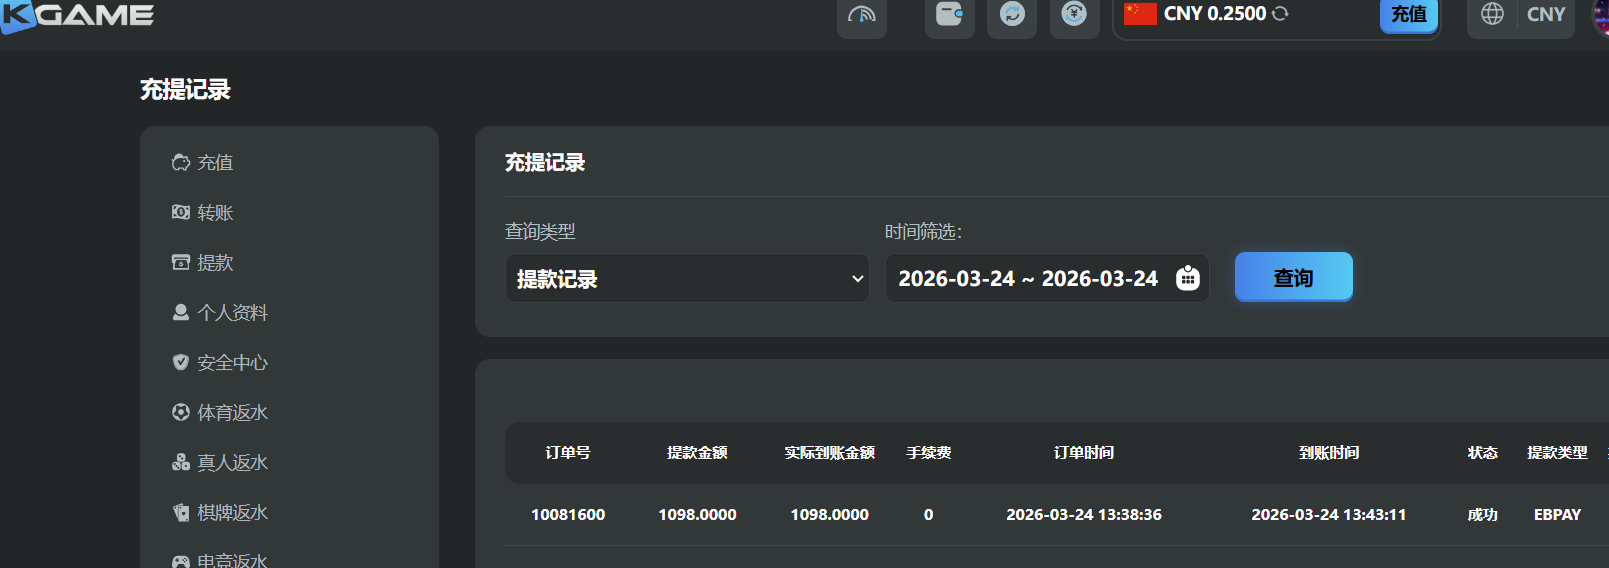Viewport: 1609px width, 568px height.
Task: Open the CNY currency selector
Action: coord(1545,14)
